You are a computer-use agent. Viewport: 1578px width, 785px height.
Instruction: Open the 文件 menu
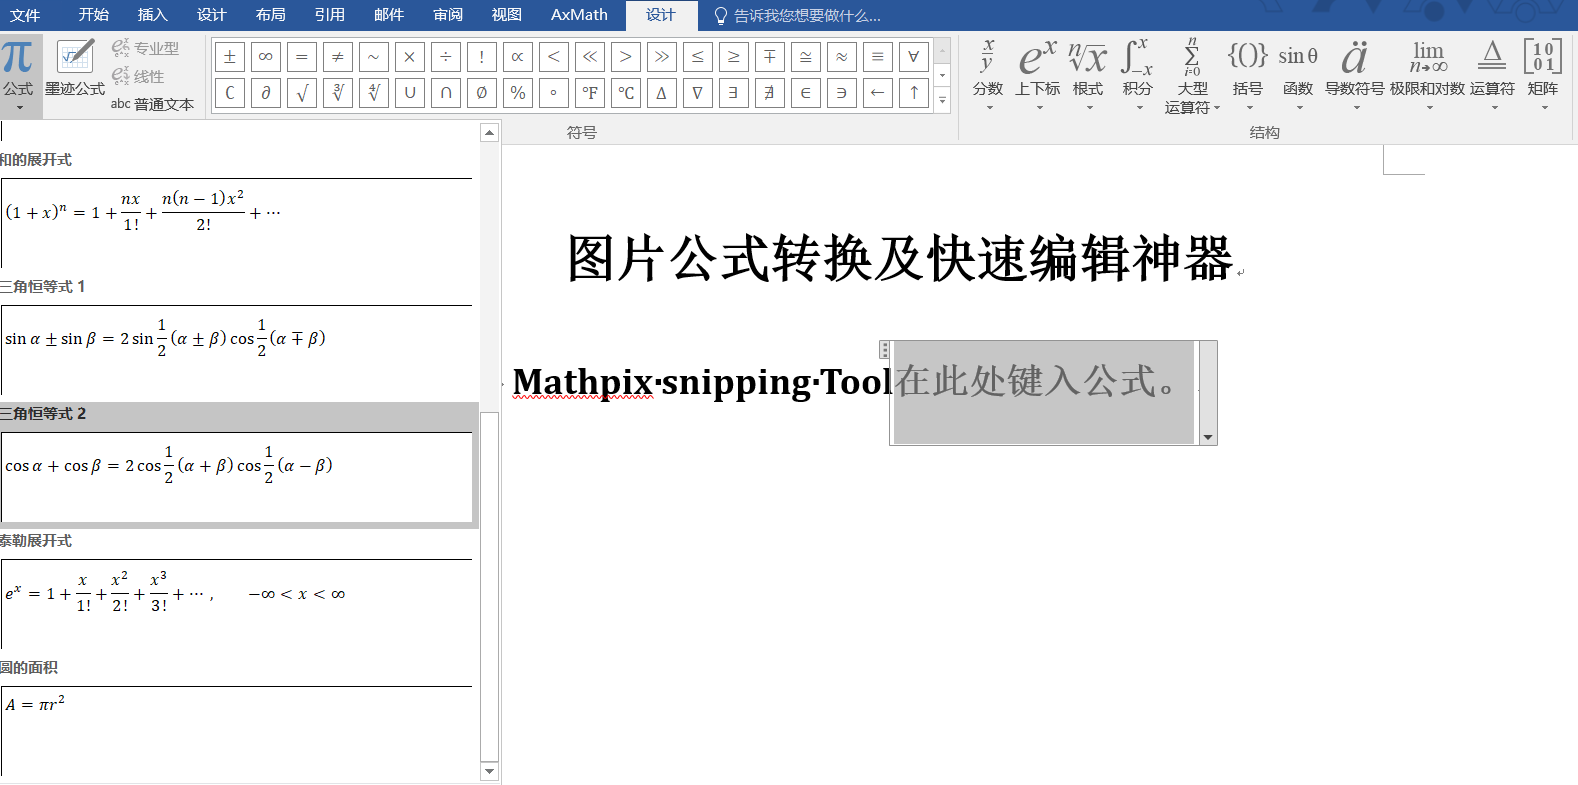tap(25, 15)
